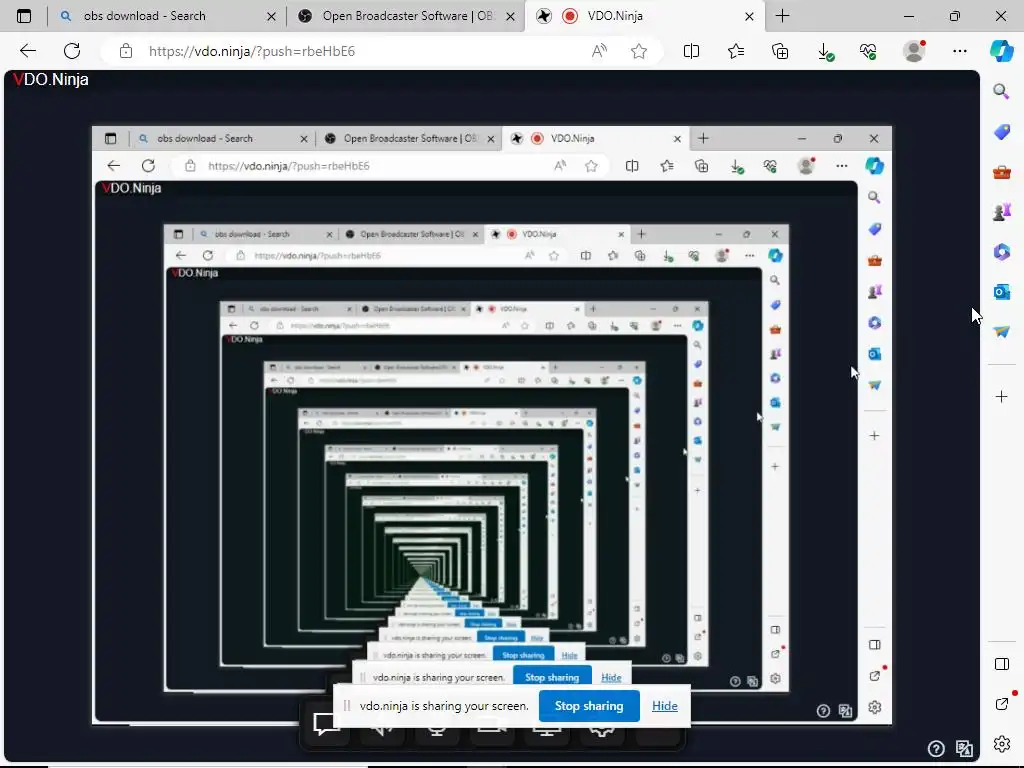Screen dimensions: 1024x768
Task: Go back to the previous page
Action: pos(27,51)
